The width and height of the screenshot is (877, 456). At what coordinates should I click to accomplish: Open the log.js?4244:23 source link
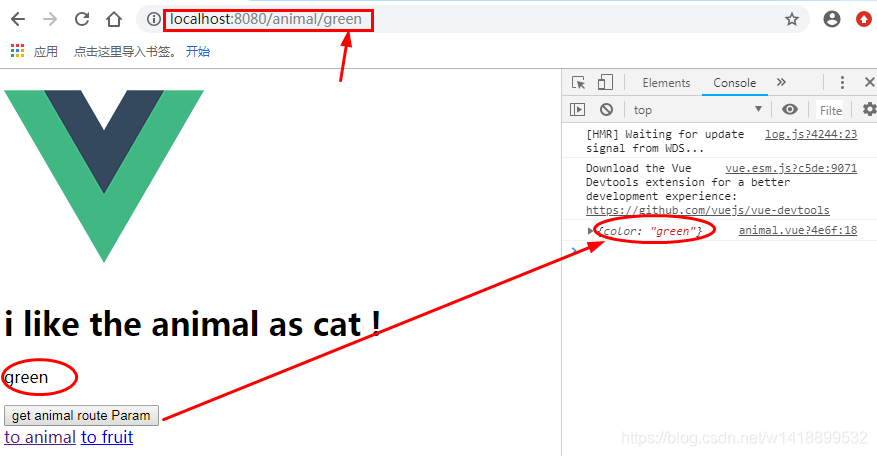811,134
